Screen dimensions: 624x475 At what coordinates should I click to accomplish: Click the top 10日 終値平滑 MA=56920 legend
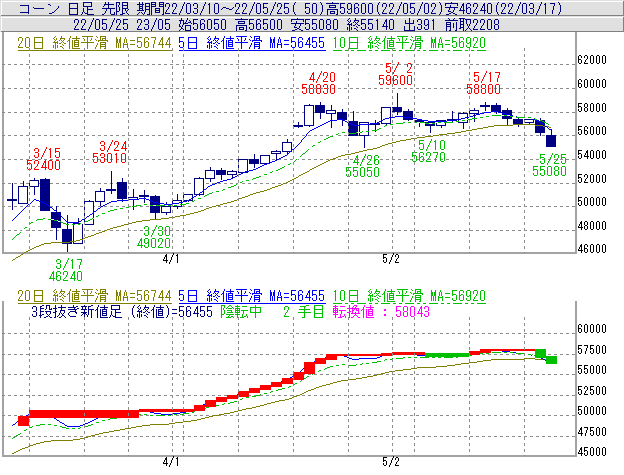(409, 43)
